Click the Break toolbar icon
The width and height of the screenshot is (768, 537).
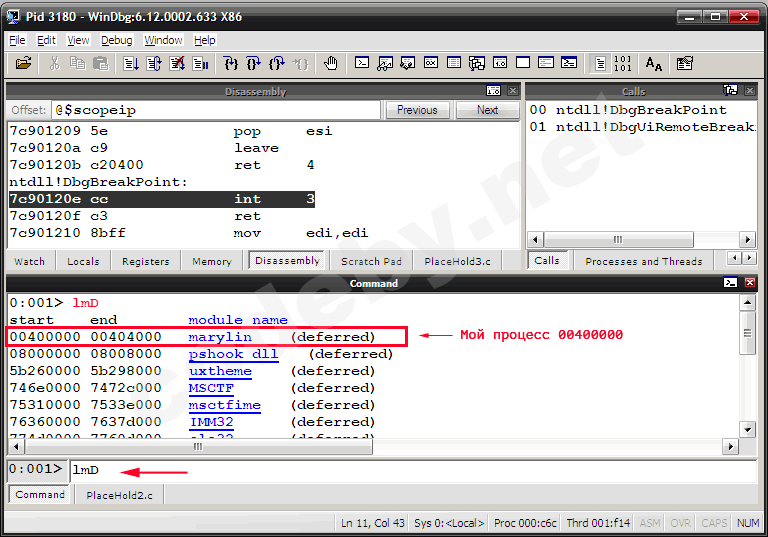pyautogui.click(x=200, y=63)
